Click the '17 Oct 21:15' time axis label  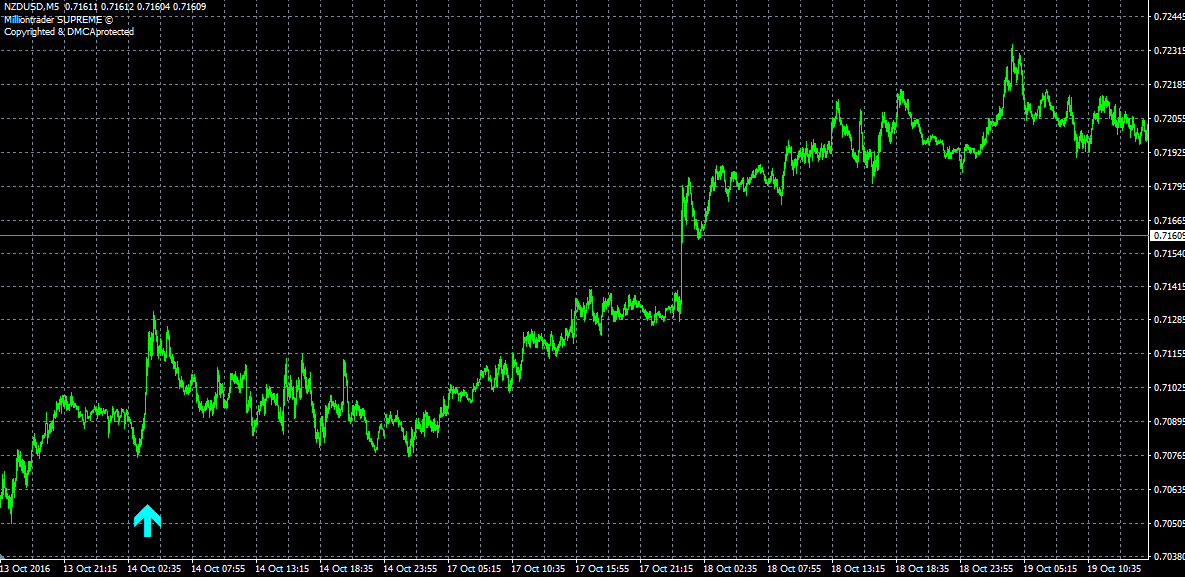(x=667, y=568)
